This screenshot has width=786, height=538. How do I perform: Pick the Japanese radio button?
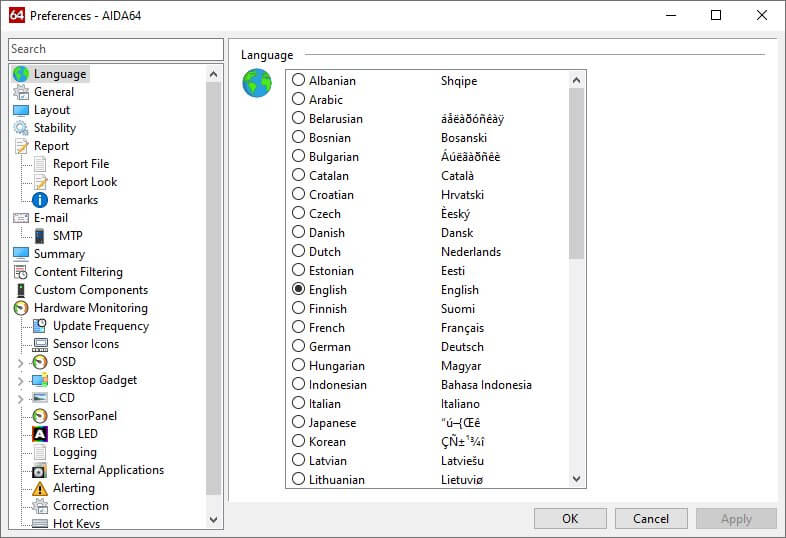click(298, 422)
